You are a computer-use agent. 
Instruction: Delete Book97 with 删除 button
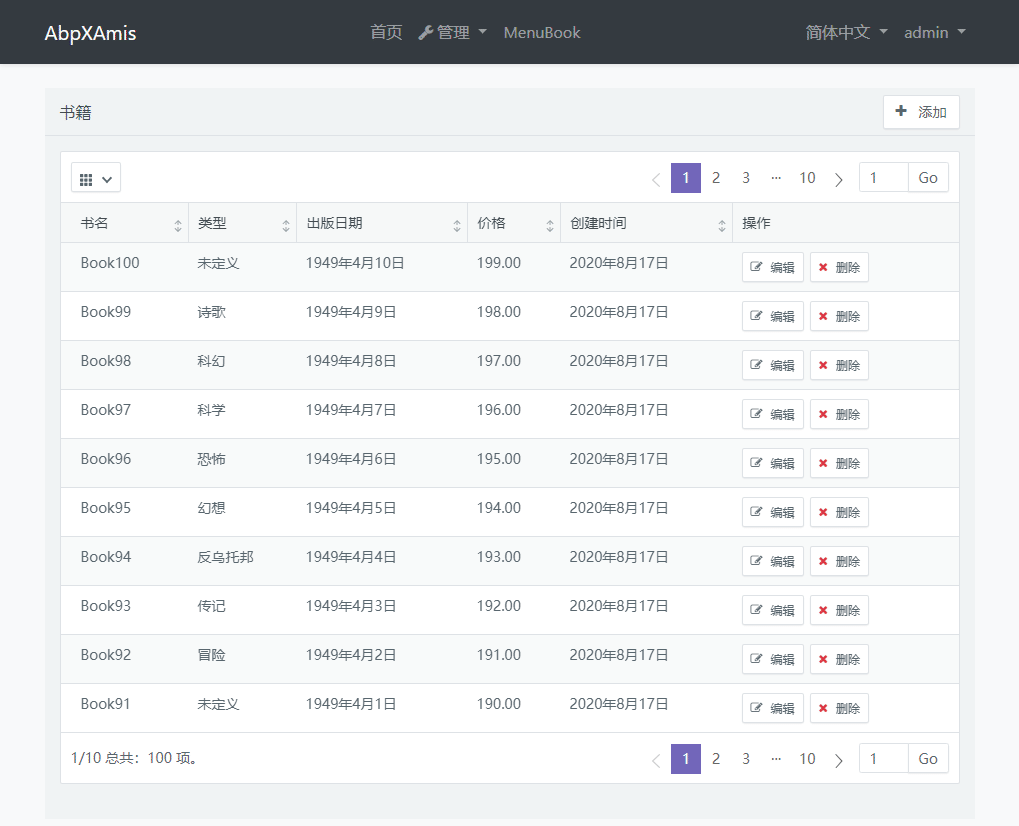839,414
